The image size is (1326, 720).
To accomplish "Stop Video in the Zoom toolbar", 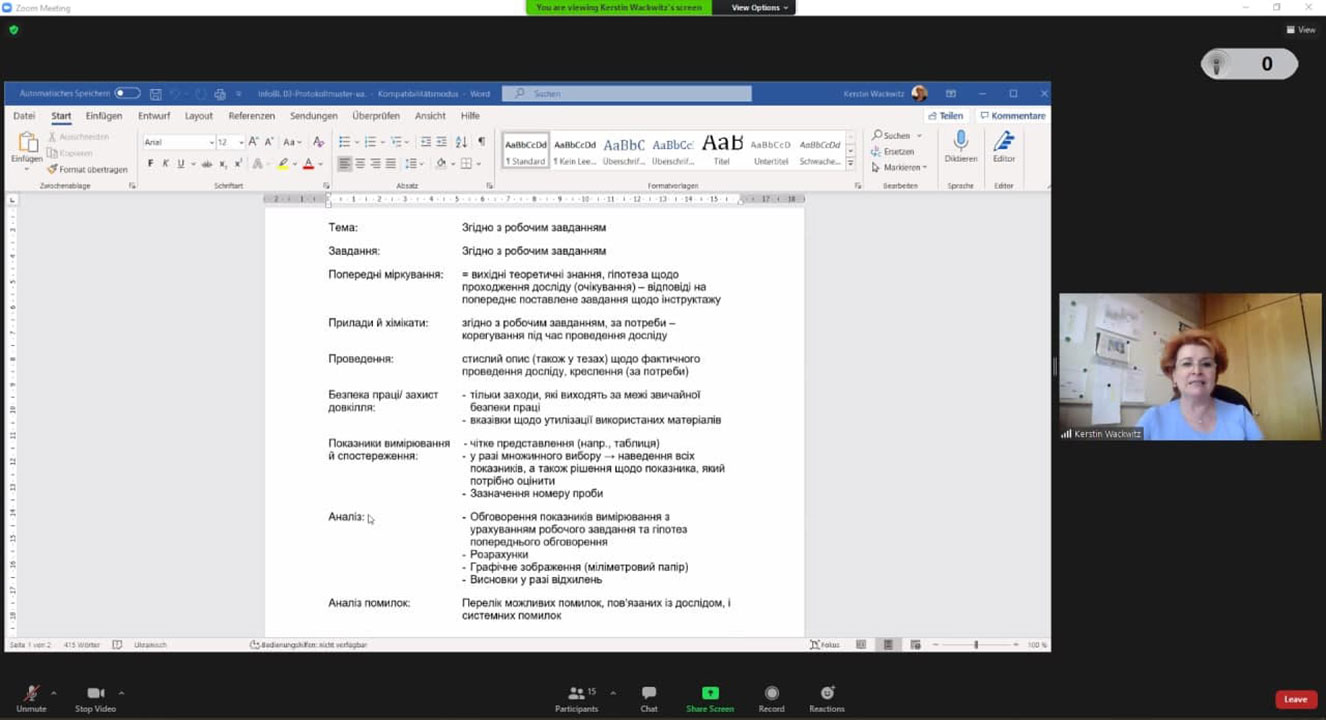I will click(x=96, y=697).
